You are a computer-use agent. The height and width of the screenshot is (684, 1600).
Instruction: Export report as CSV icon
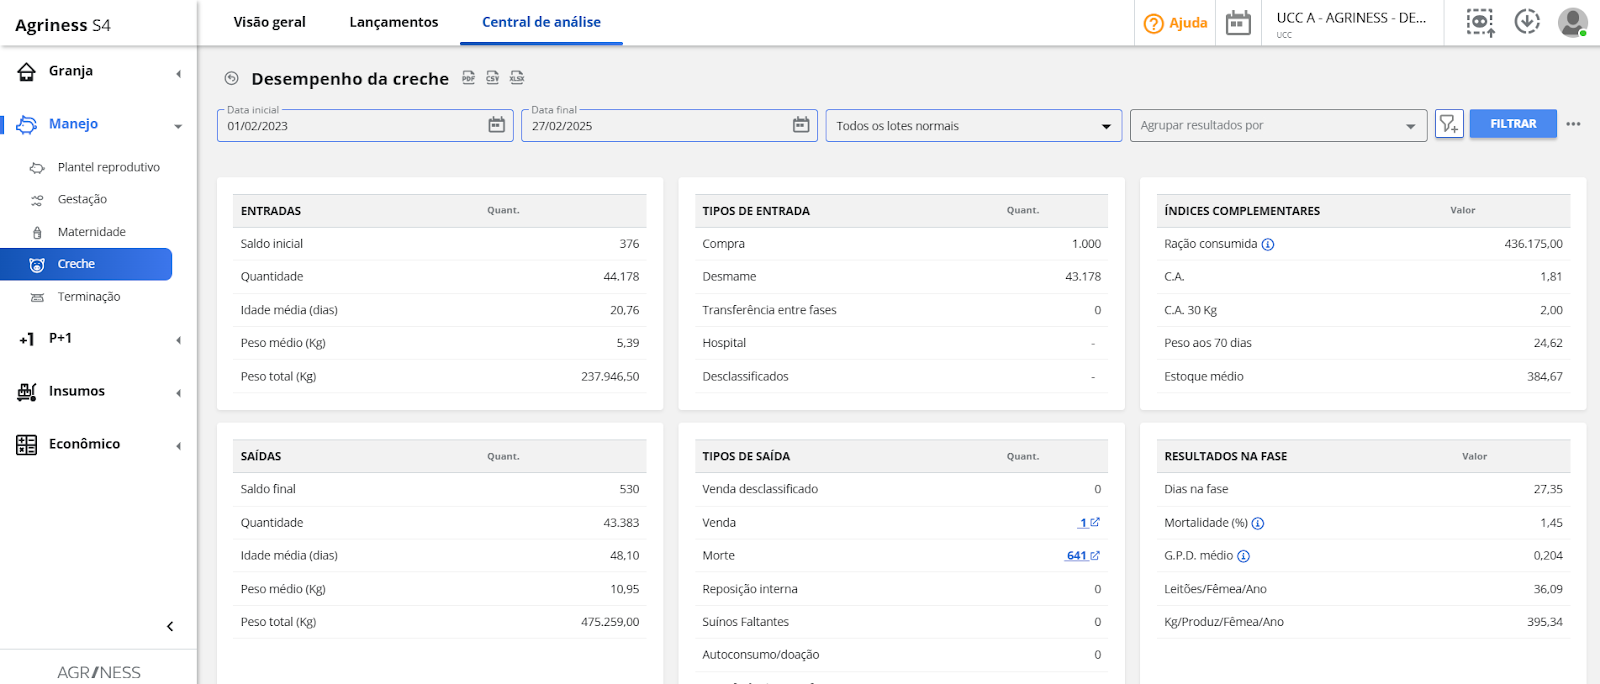pyautogui.click(x=492, y=77)
